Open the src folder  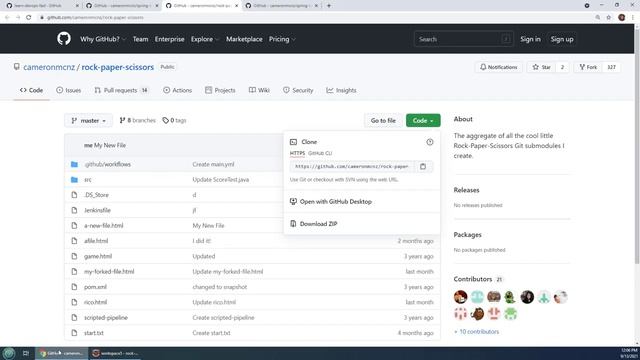(x=88, y=180)
